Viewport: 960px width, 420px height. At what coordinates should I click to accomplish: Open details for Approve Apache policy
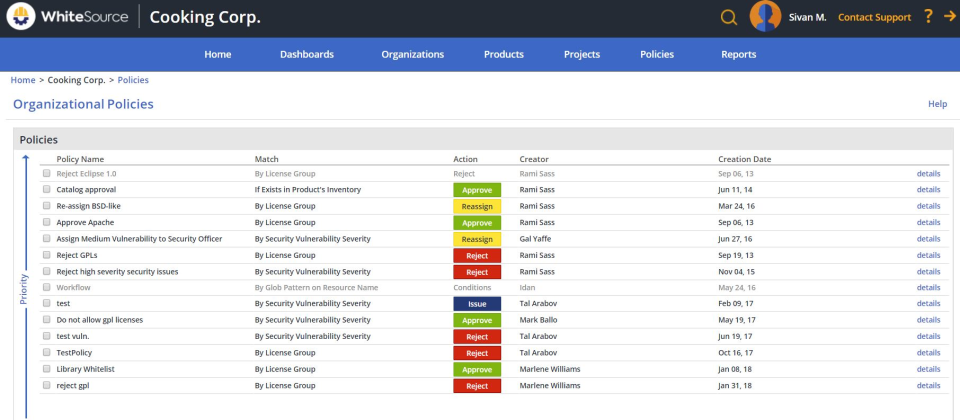(x=928, y=222)
